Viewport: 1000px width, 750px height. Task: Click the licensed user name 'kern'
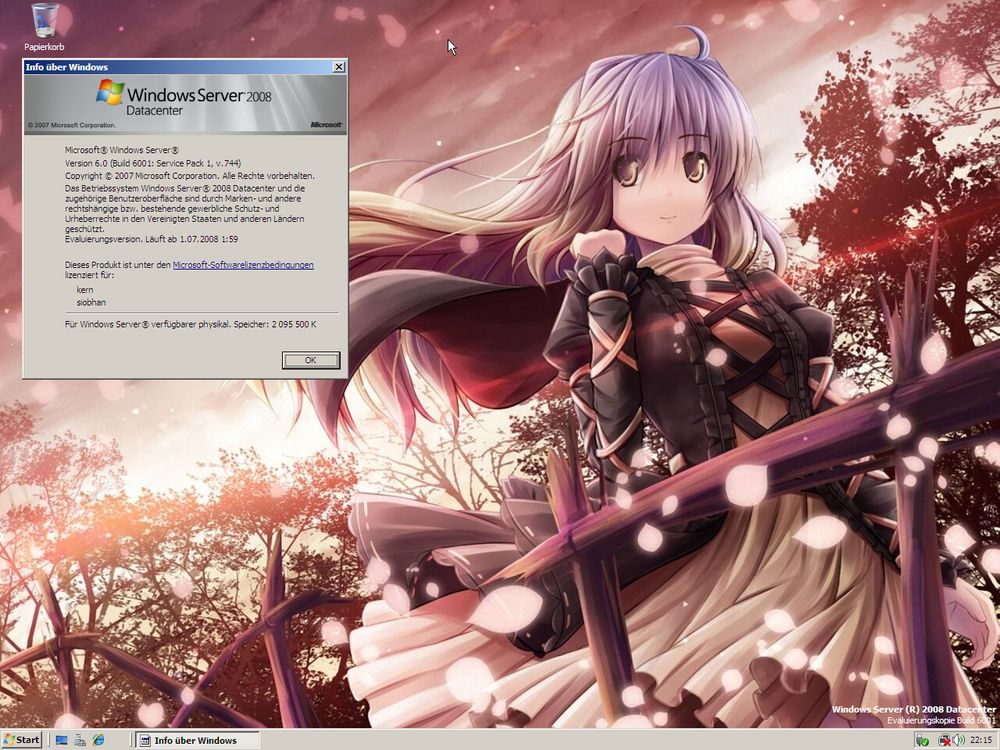coord(85,290)
